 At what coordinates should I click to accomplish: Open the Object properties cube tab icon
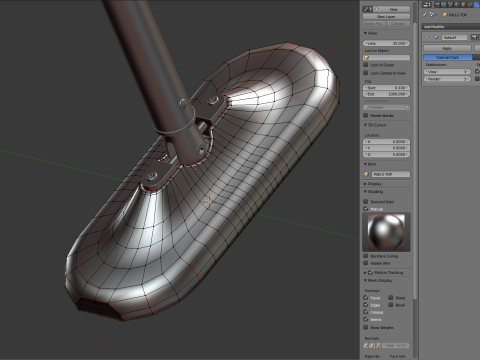pos(463,5)
